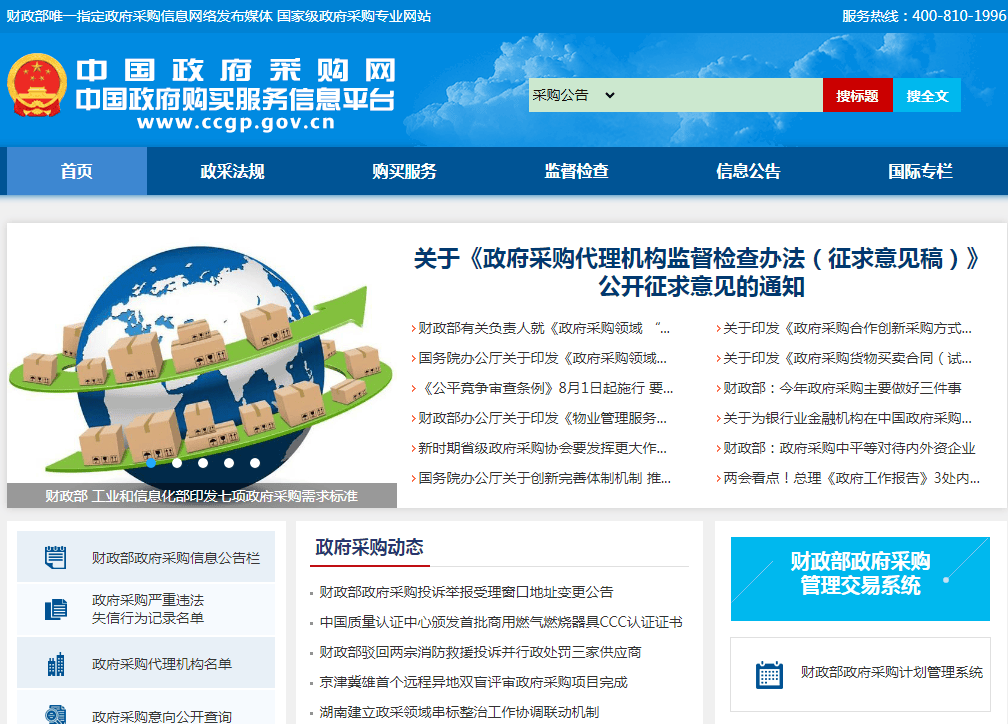Open the 国际专栏 menu
The height and width of the screenshot is (724, 1008).
tap(920, 171)
